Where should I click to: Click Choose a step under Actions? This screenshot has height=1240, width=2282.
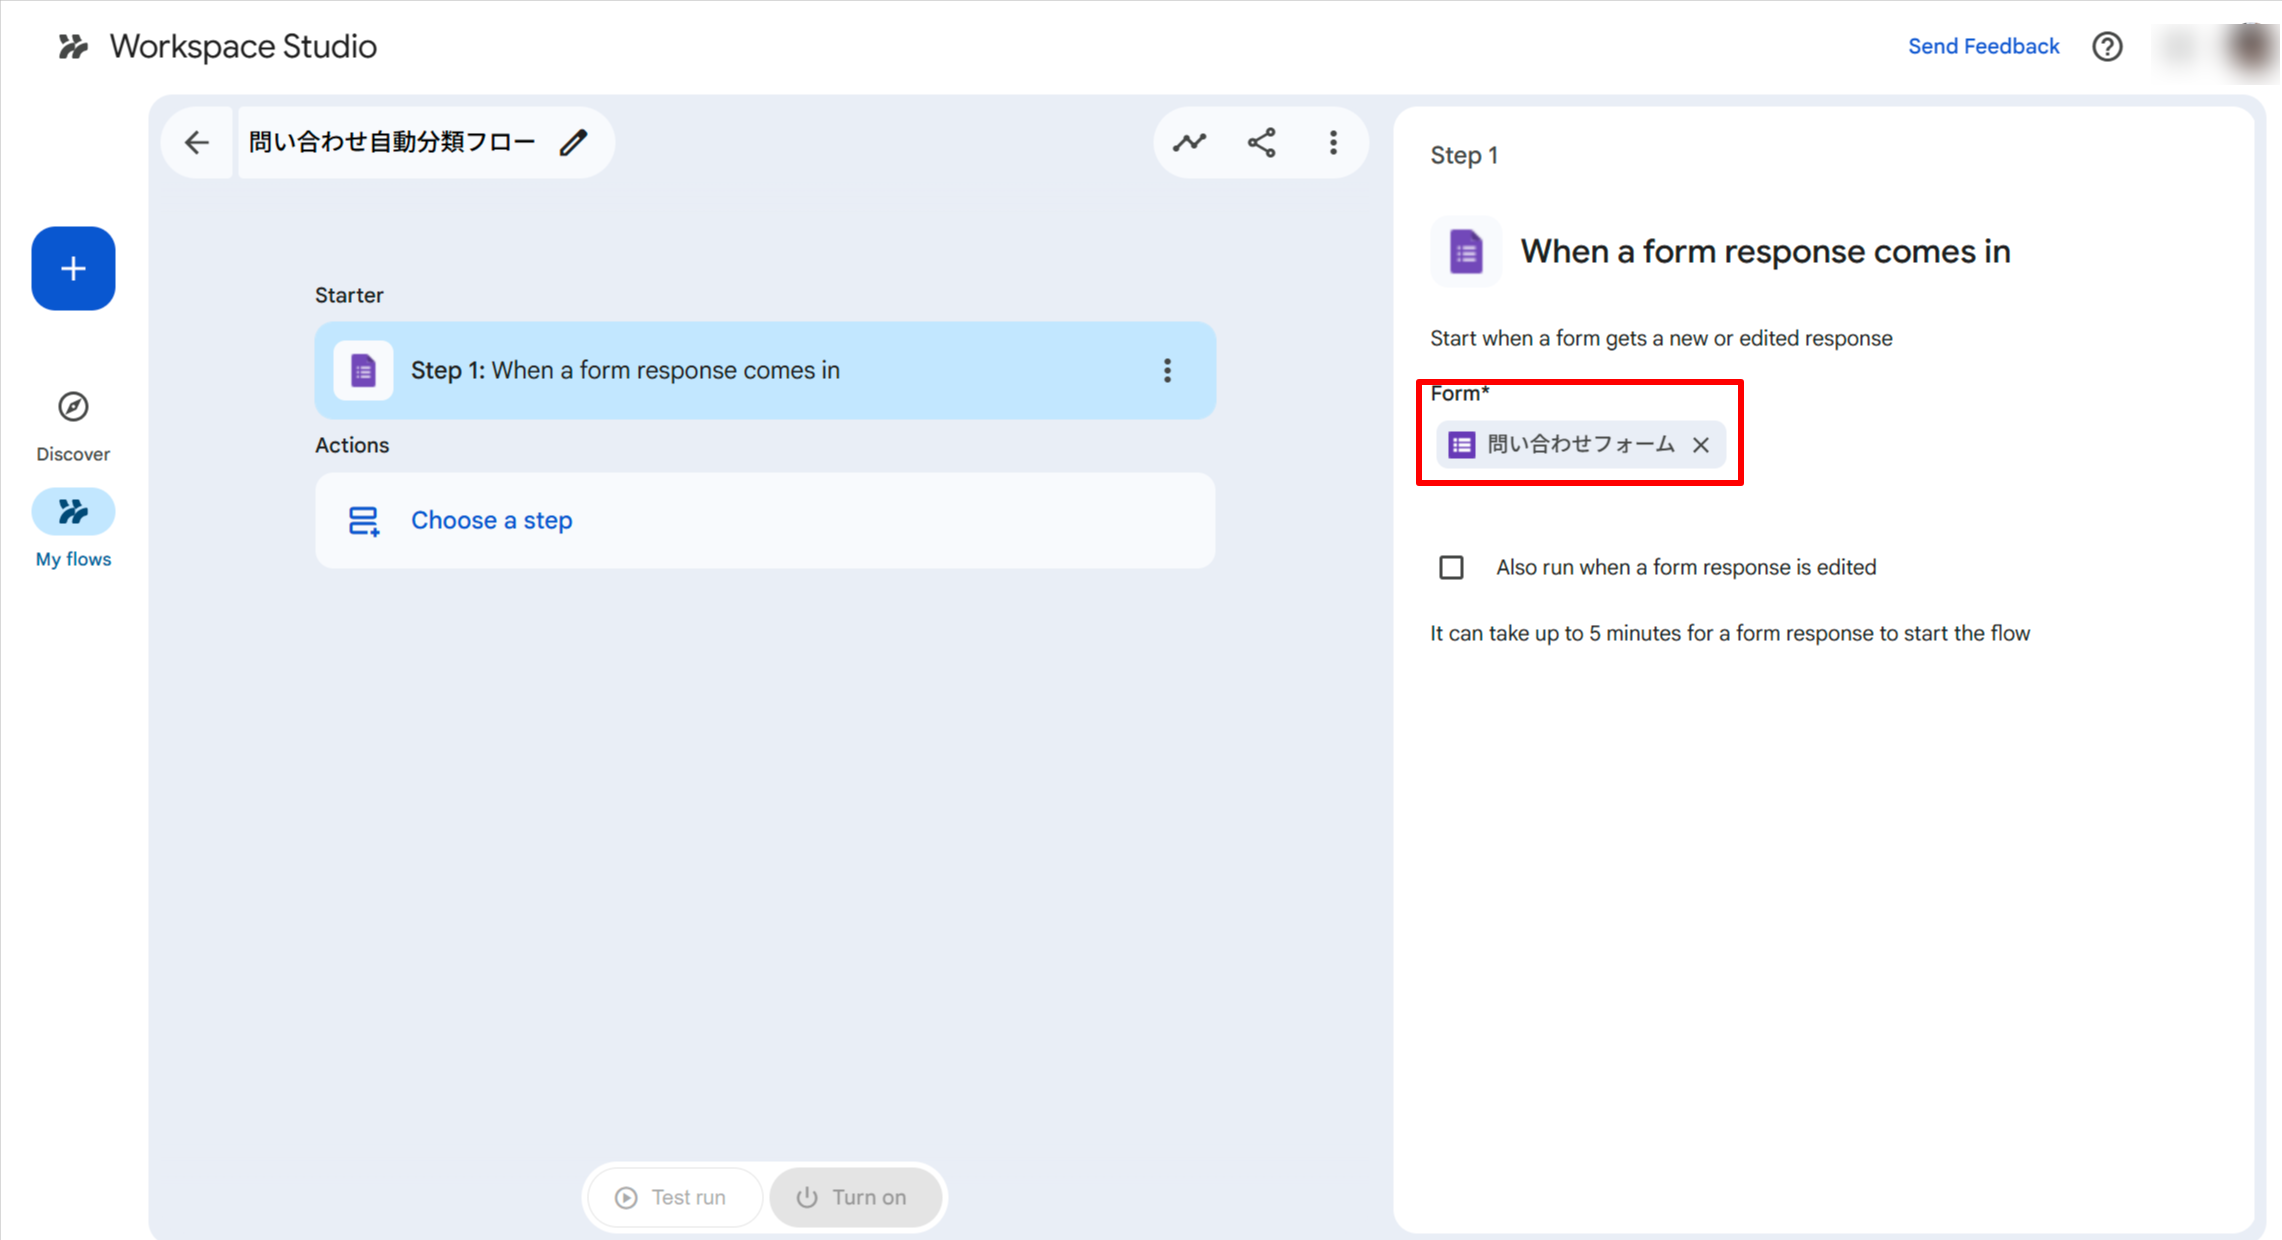coord(491,521)
